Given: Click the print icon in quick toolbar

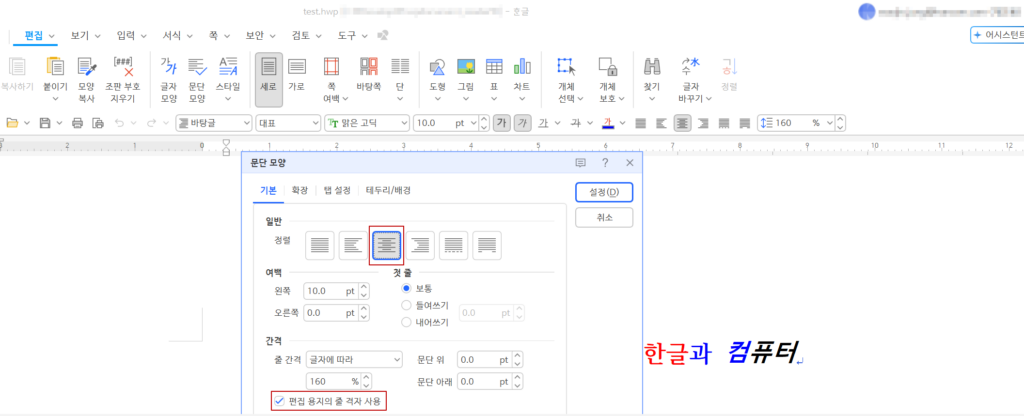Looking at the screenshot, I should point(77,123).
